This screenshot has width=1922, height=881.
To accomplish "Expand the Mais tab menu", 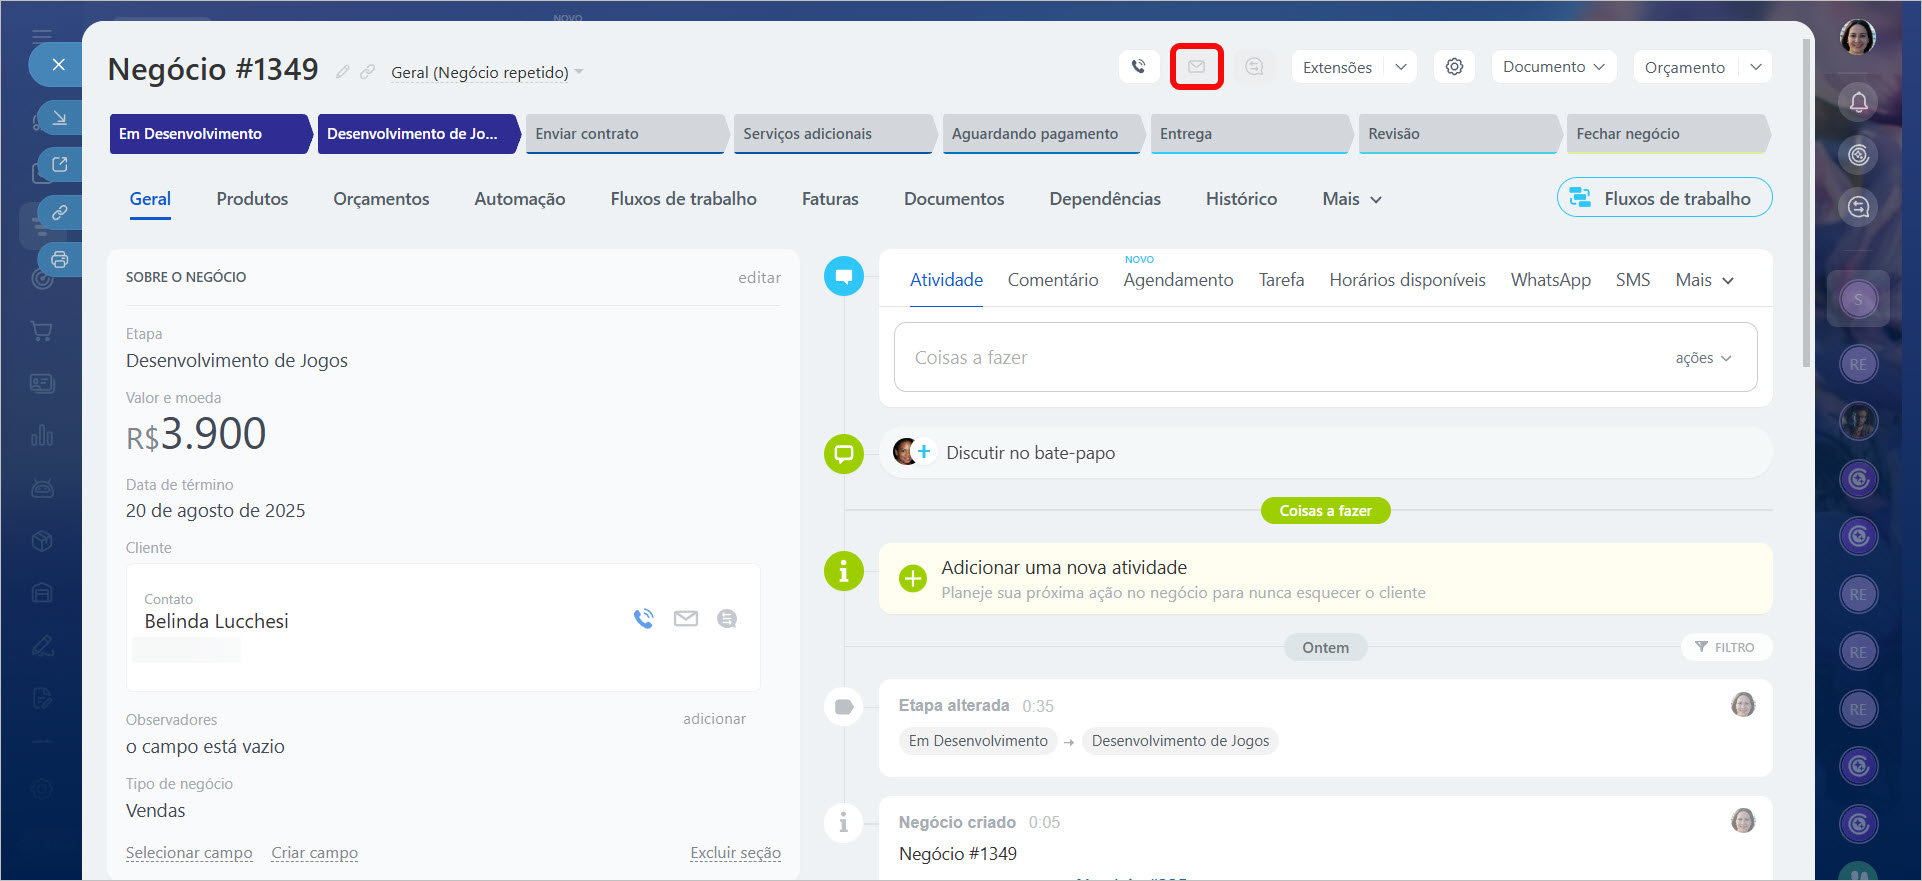I will [x=1351, y=199].
